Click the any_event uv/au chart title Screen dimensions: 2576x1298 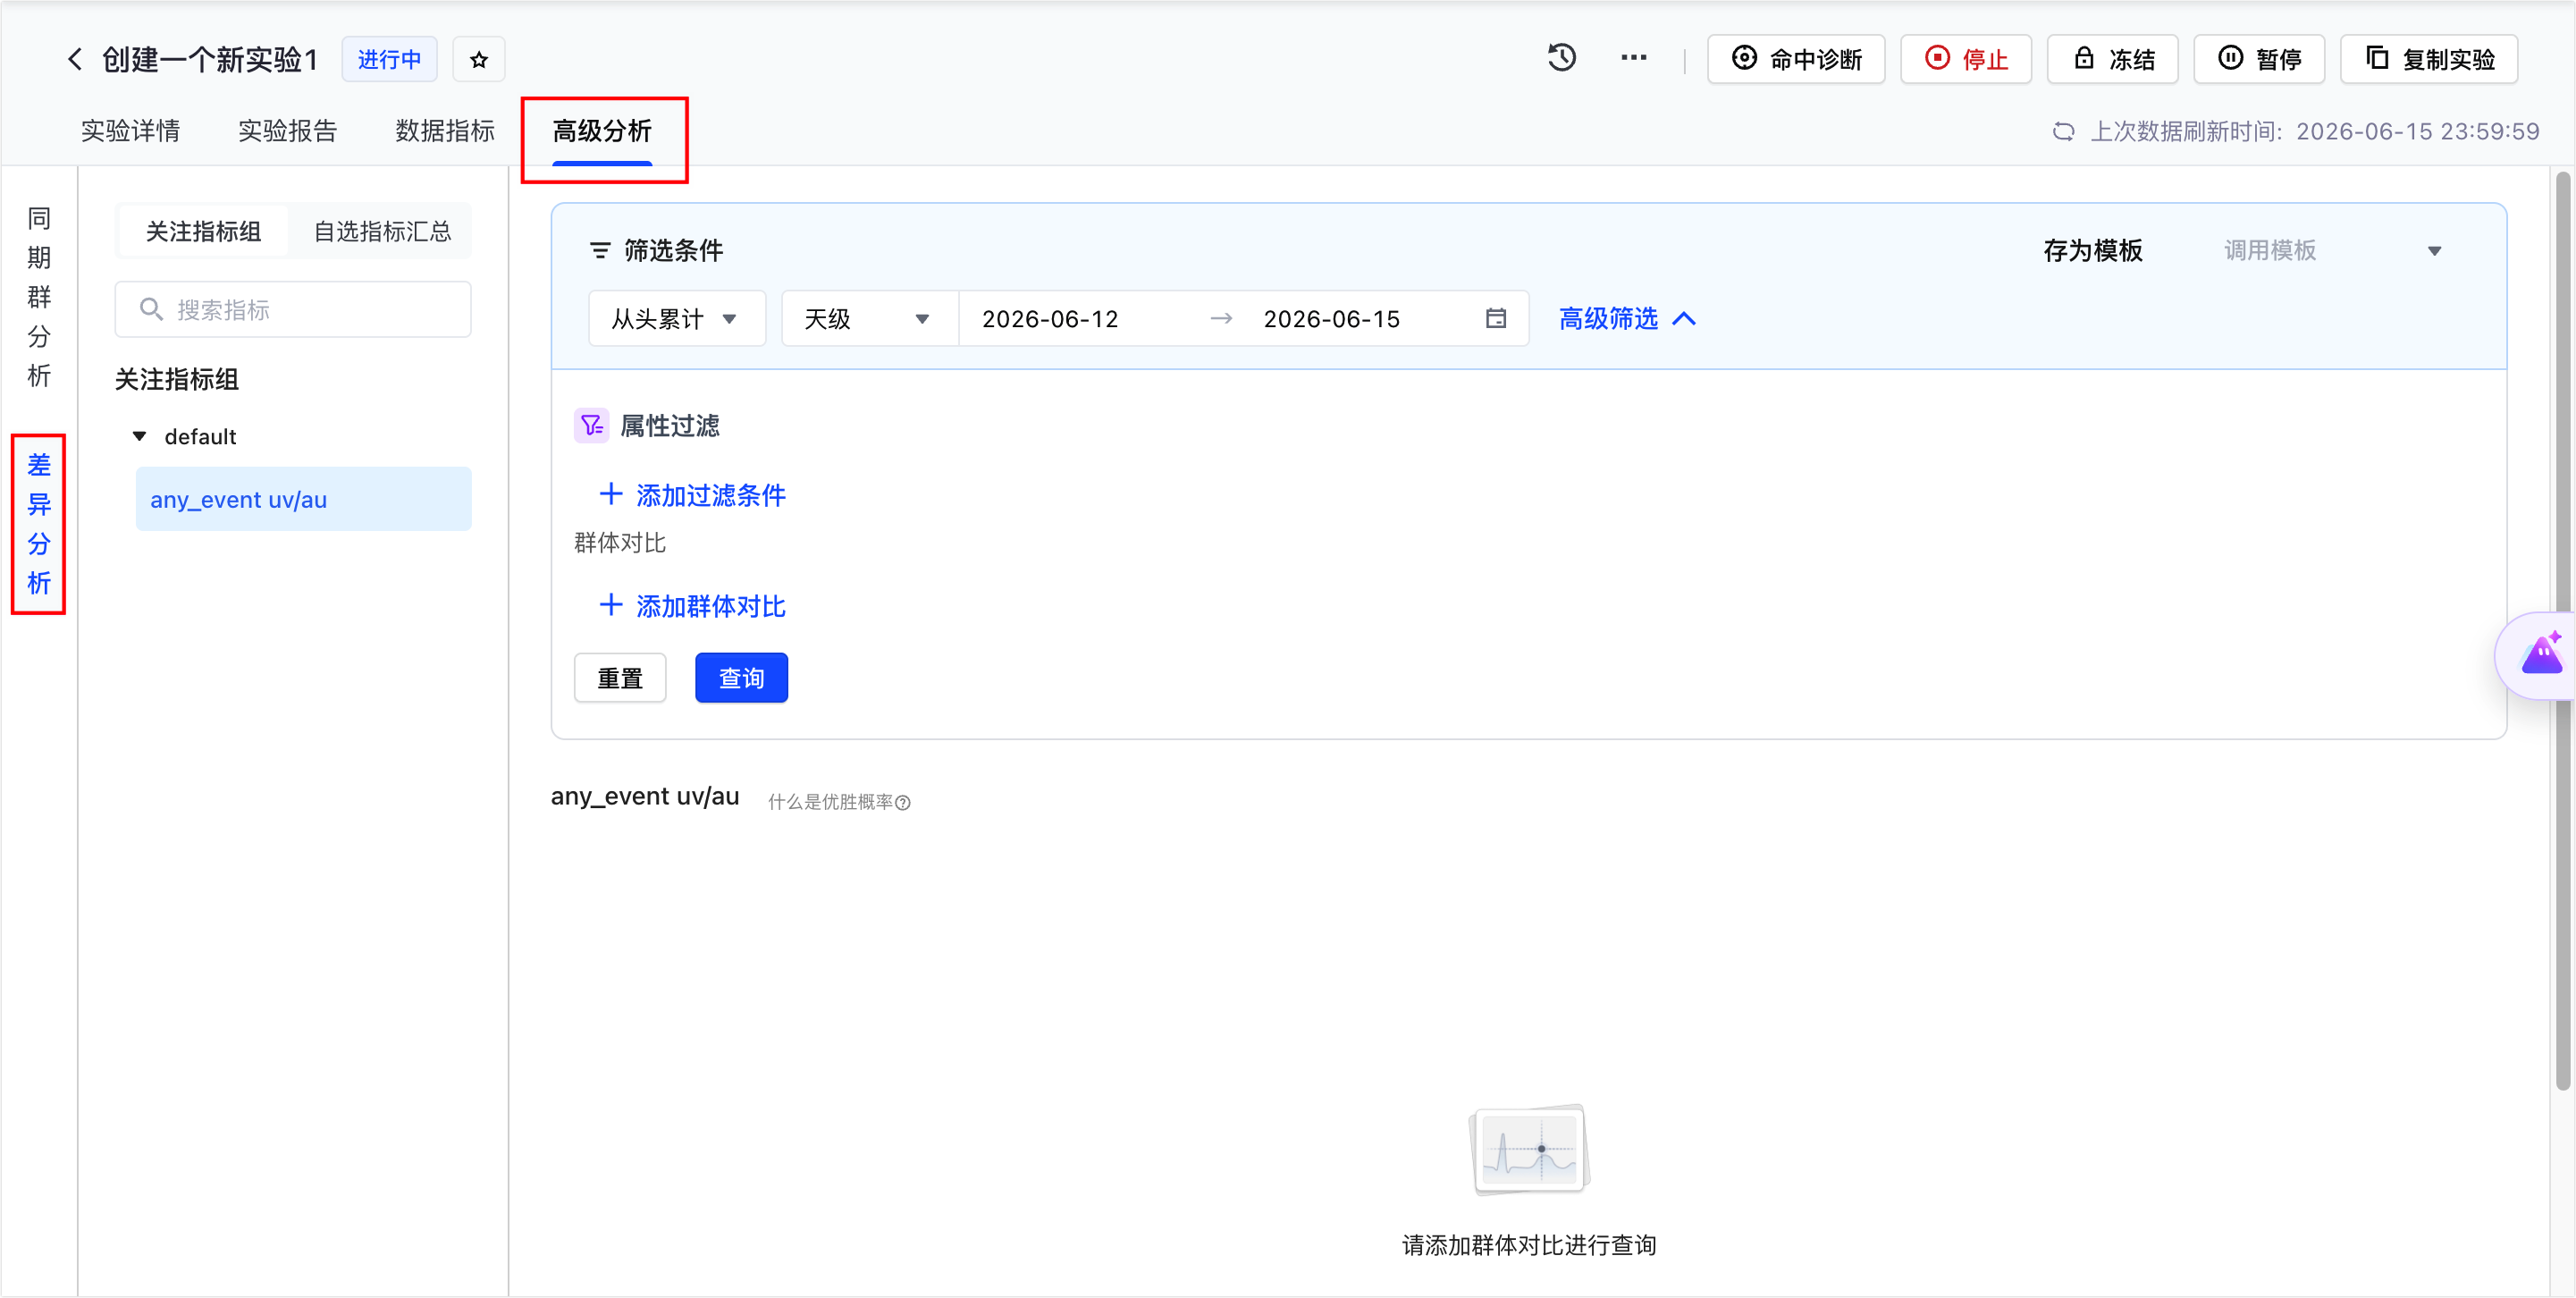point(644,796)
